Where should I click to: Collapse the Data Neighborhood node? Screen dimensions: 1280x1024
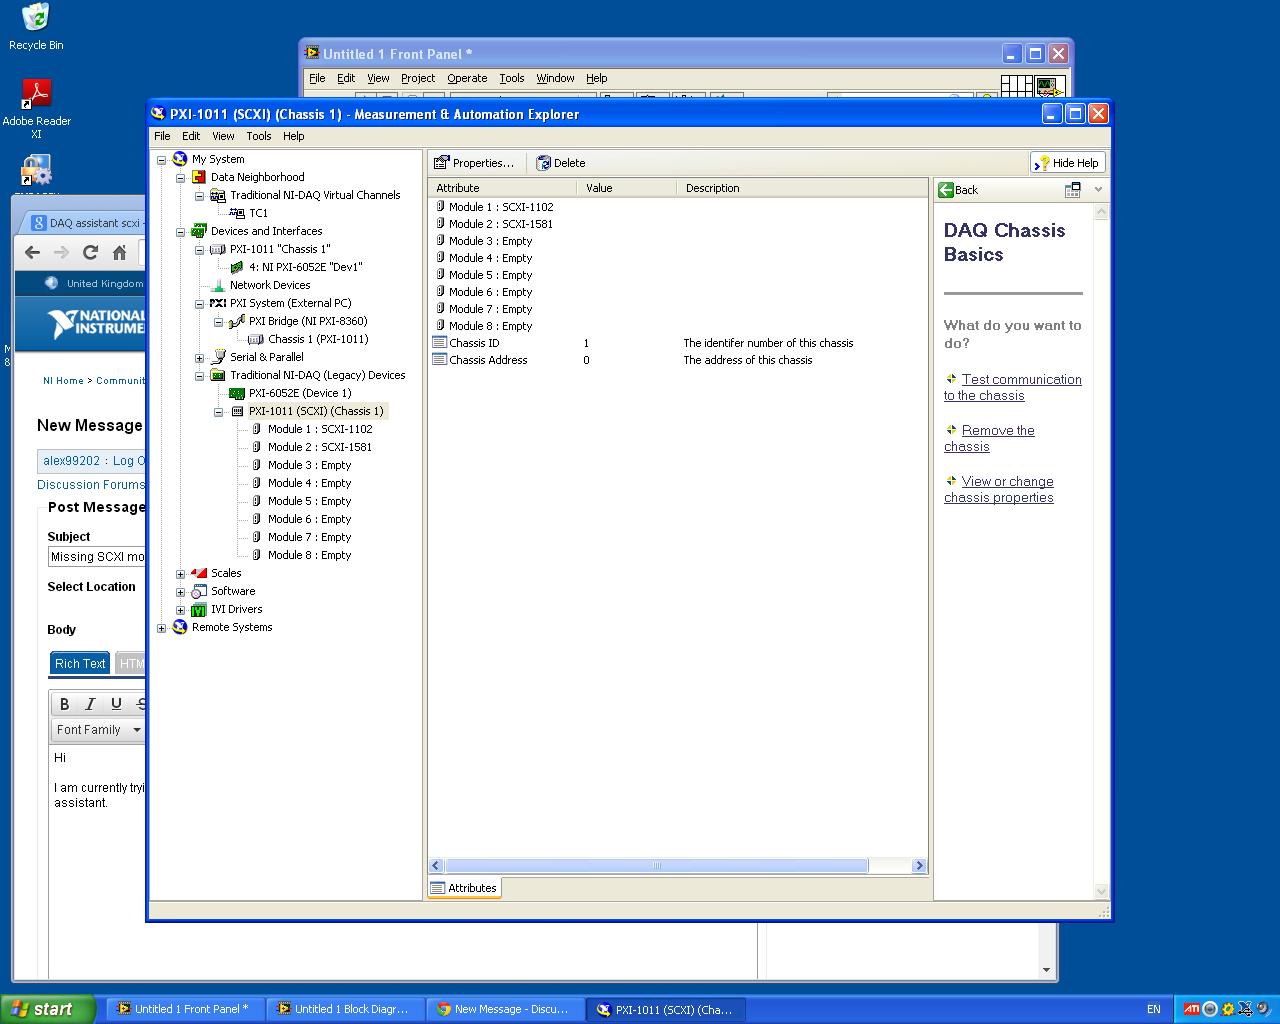coord(180,177)
